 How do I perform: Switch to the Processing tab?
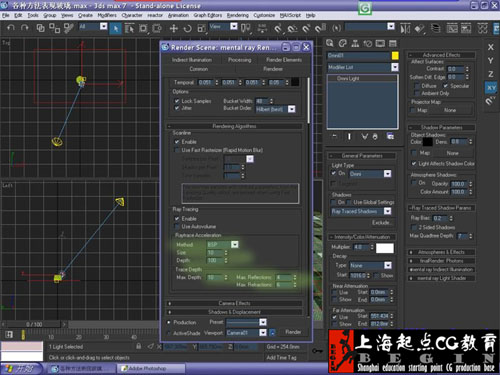coord(240,60)
